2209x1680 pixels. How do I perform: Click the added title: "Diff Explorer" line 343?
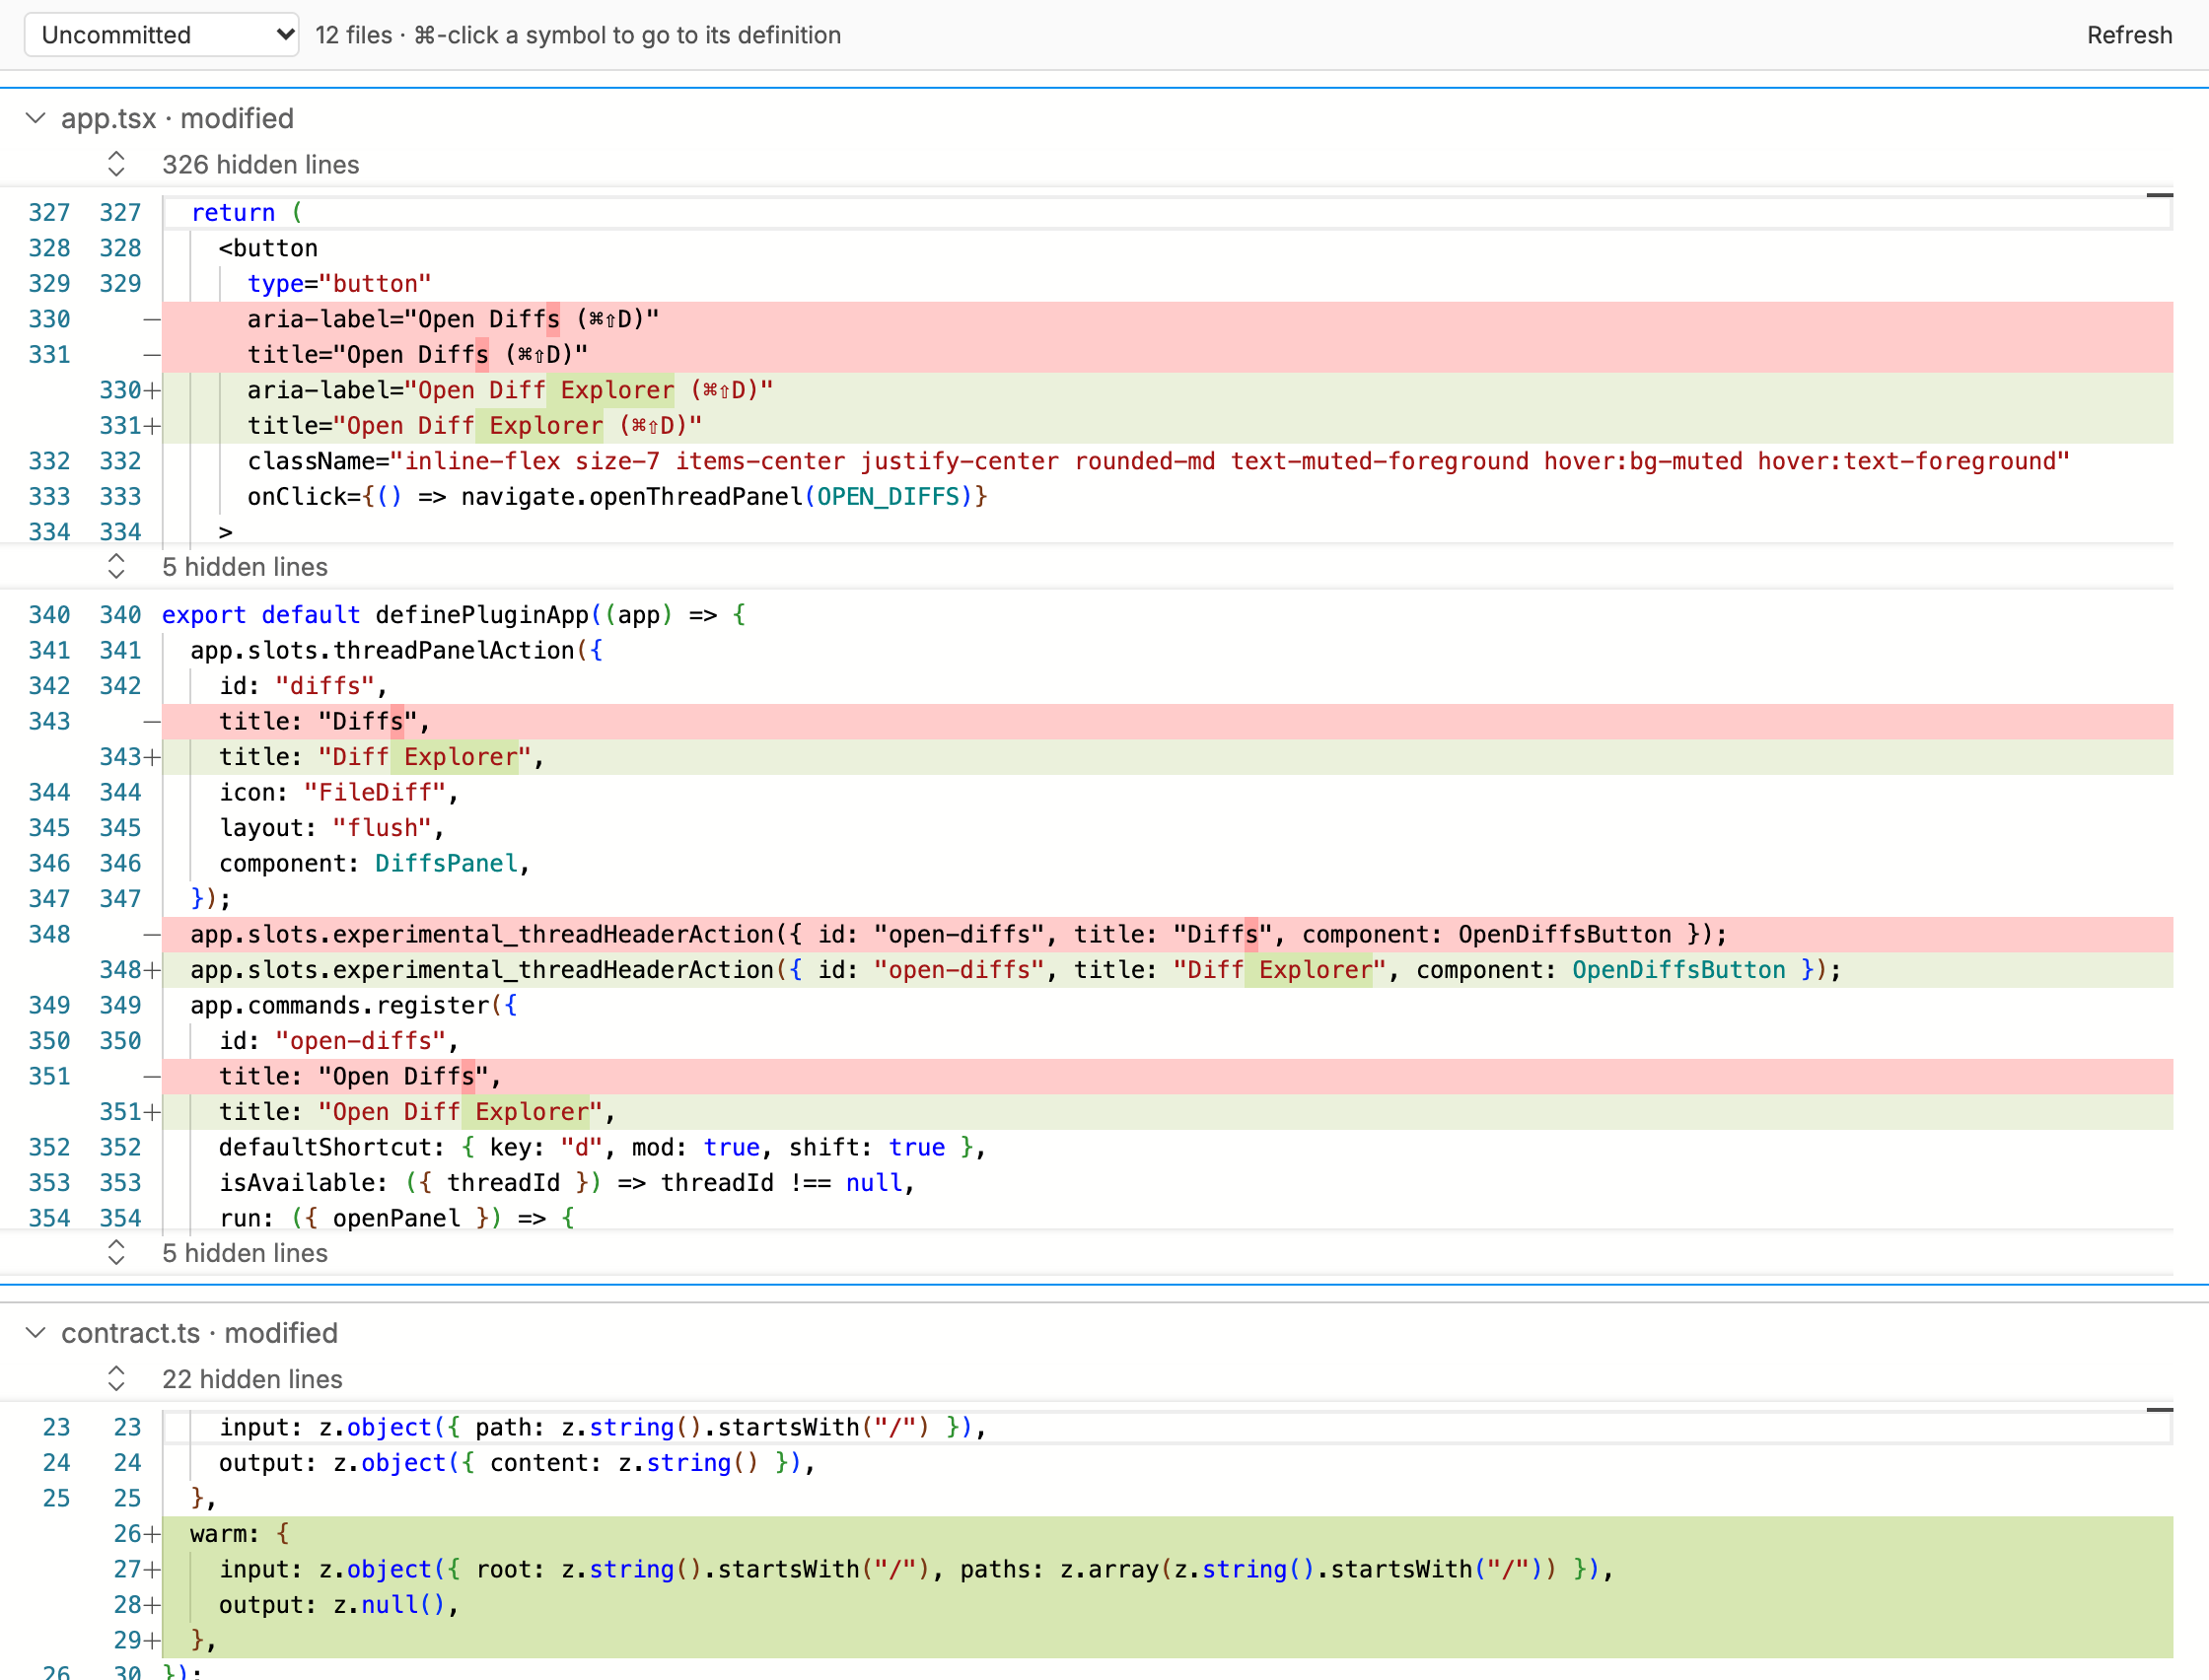click(1167, 757)
